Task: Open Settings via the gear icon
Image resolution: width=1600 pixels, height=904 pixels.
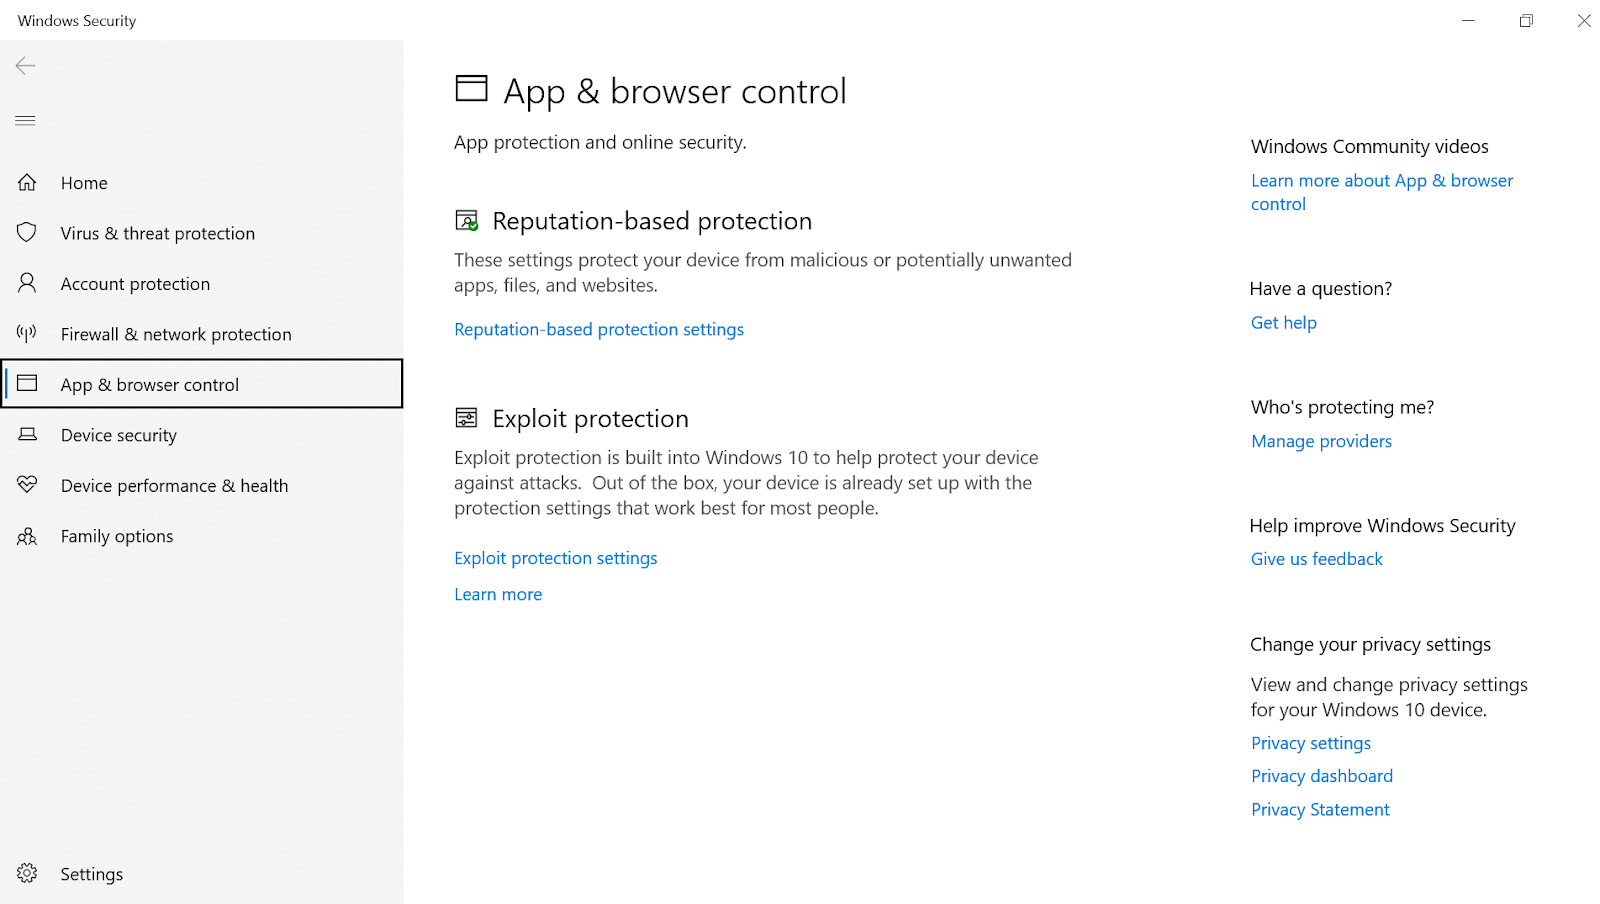Action: click(27, 872)
